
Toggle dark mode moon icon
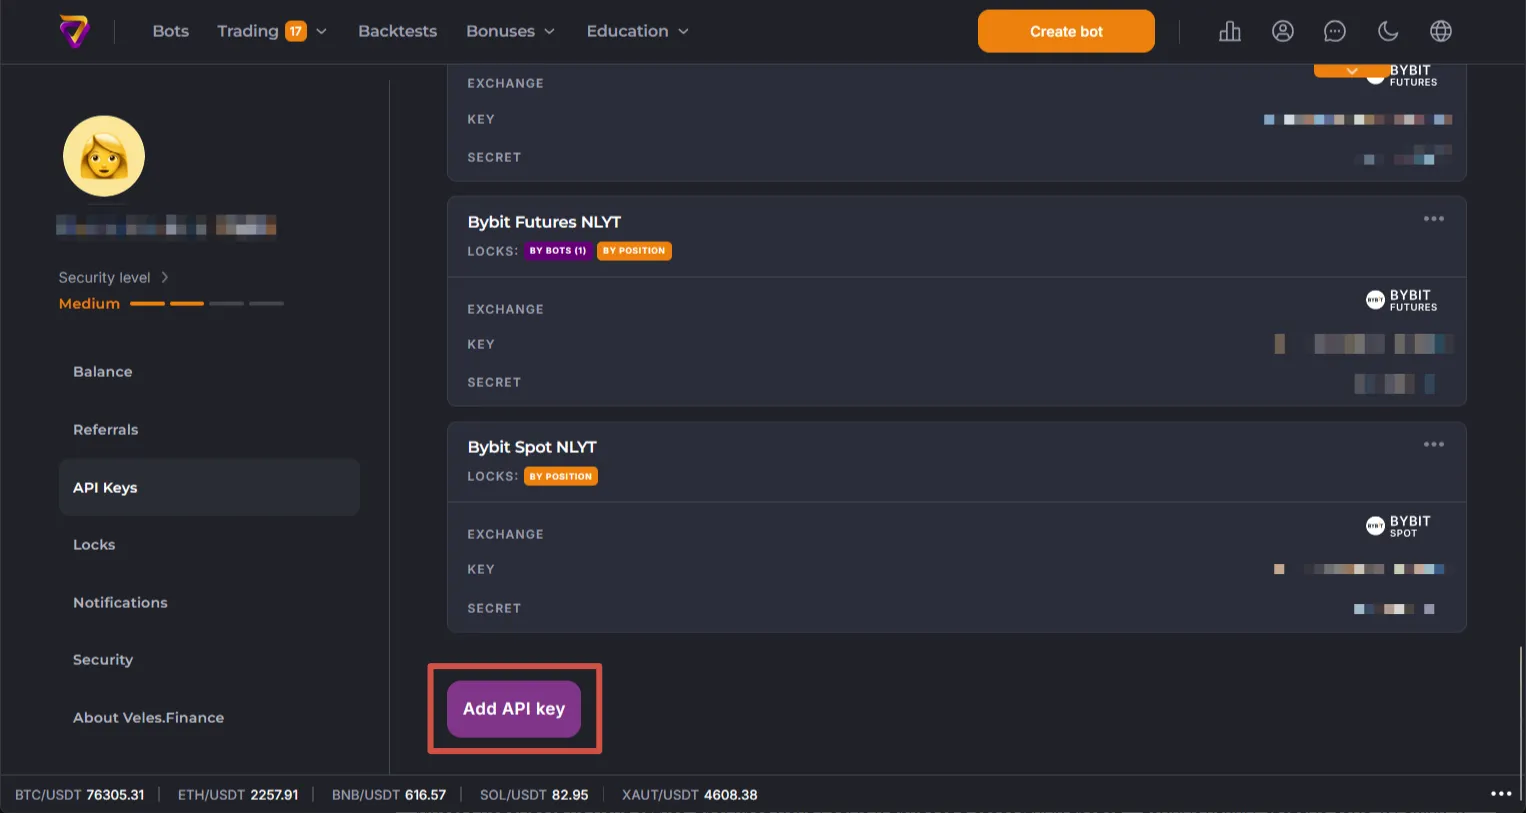coord(1388,31)
